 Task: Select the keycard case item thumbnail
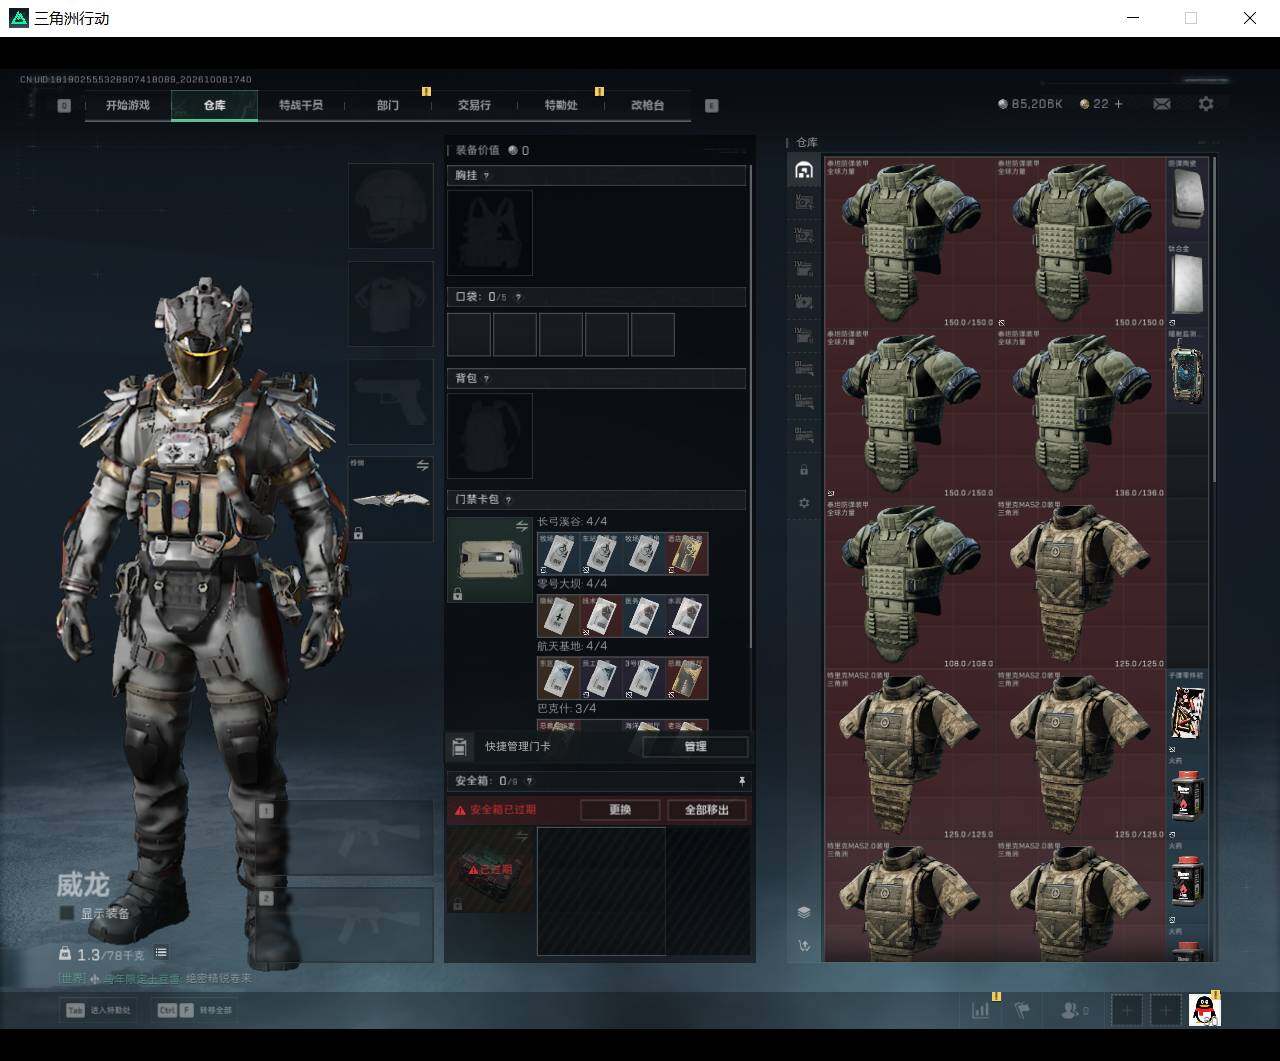click(490, 559)
